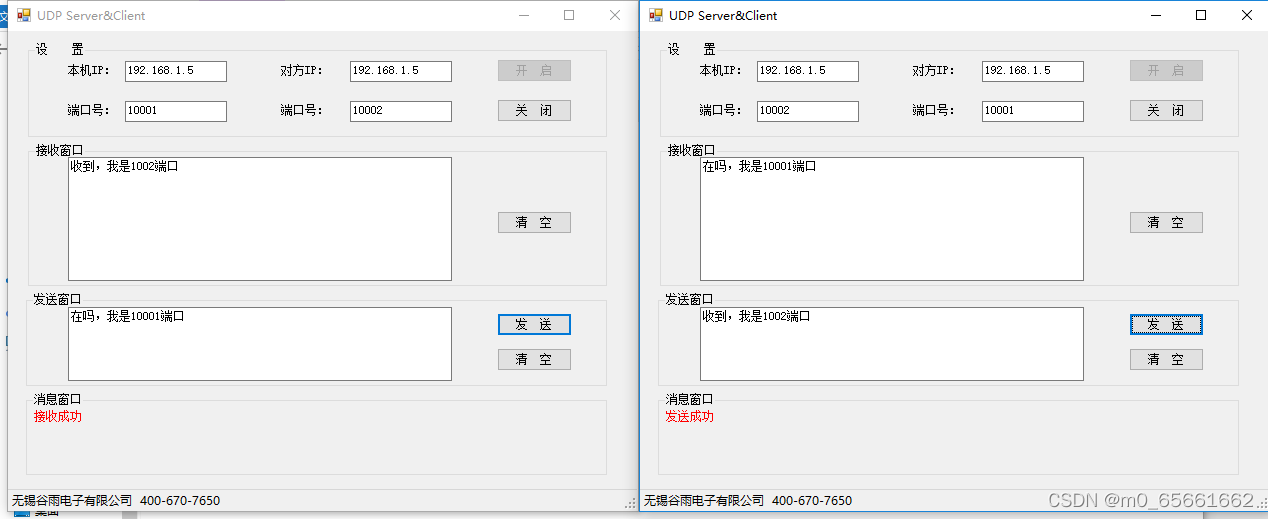Click 清空 button beside right window's receive box
Image resolution: width=1268 pixels, height=519 pixels.
tap(1166, 223)
